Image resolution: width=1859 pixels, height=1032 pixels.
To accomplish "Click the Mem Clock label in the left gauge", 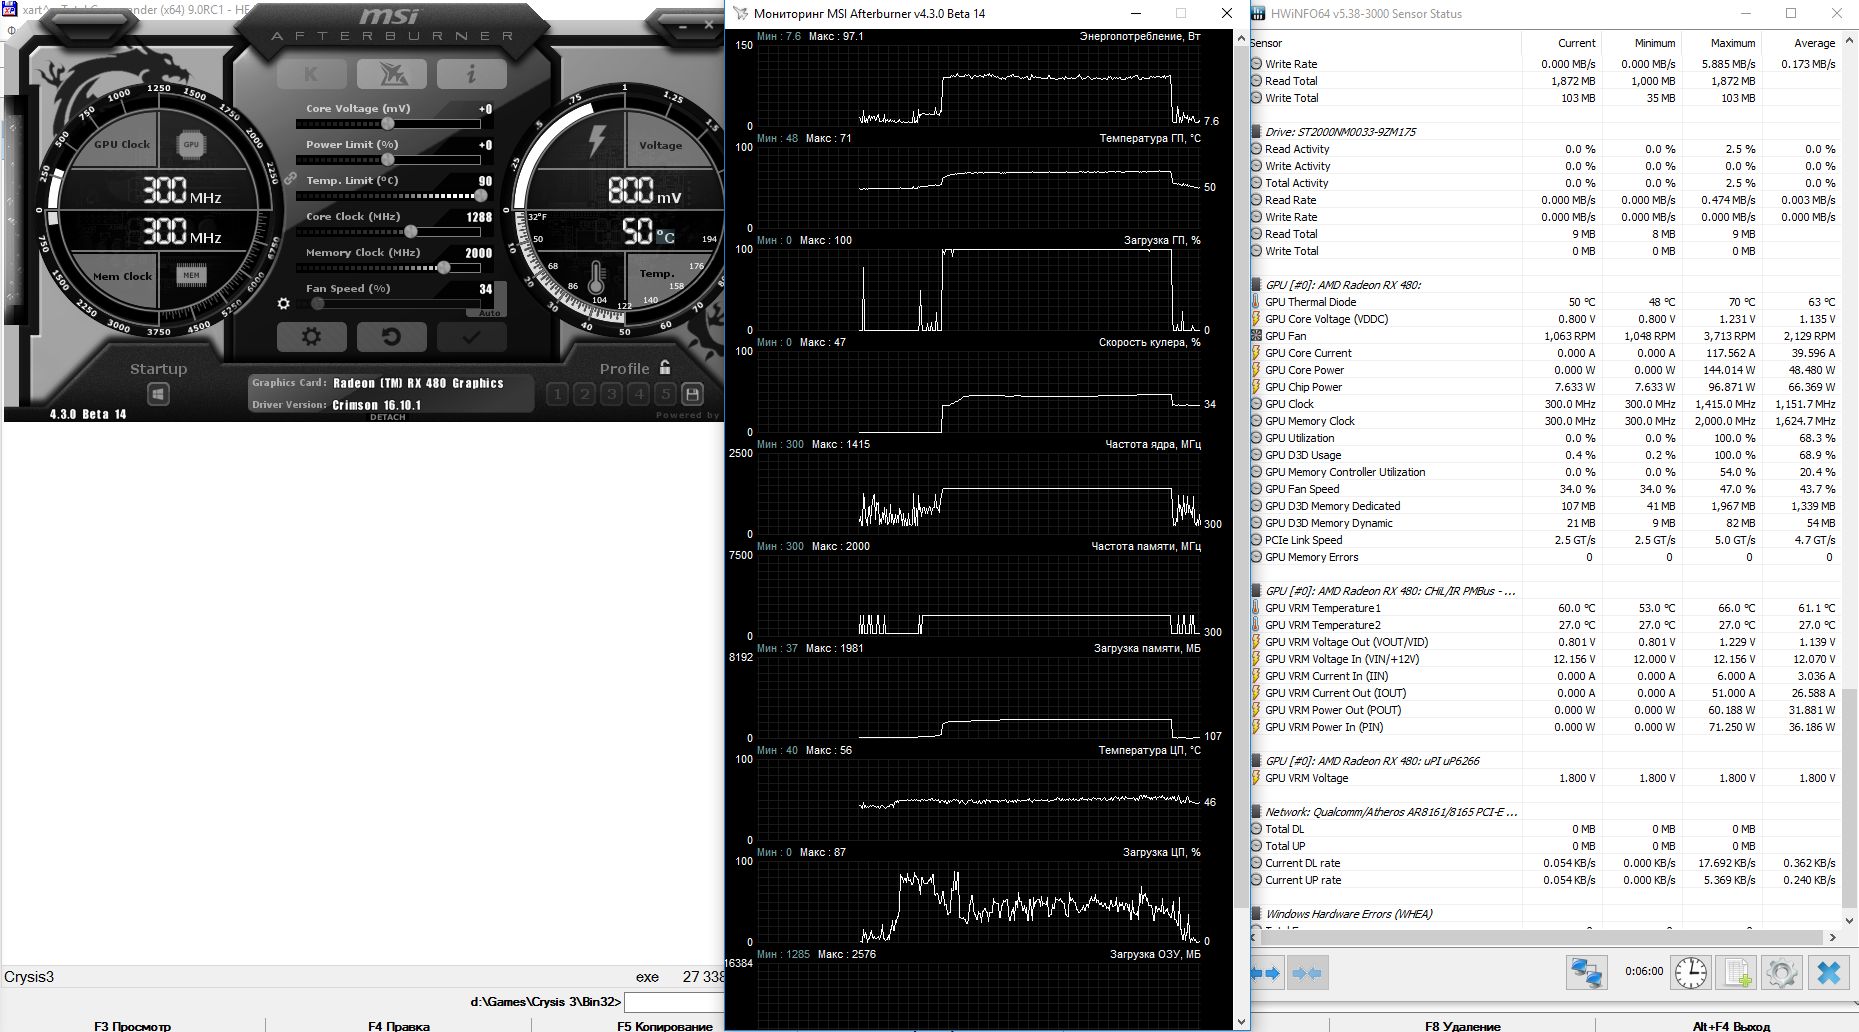I will pos(122,276).
